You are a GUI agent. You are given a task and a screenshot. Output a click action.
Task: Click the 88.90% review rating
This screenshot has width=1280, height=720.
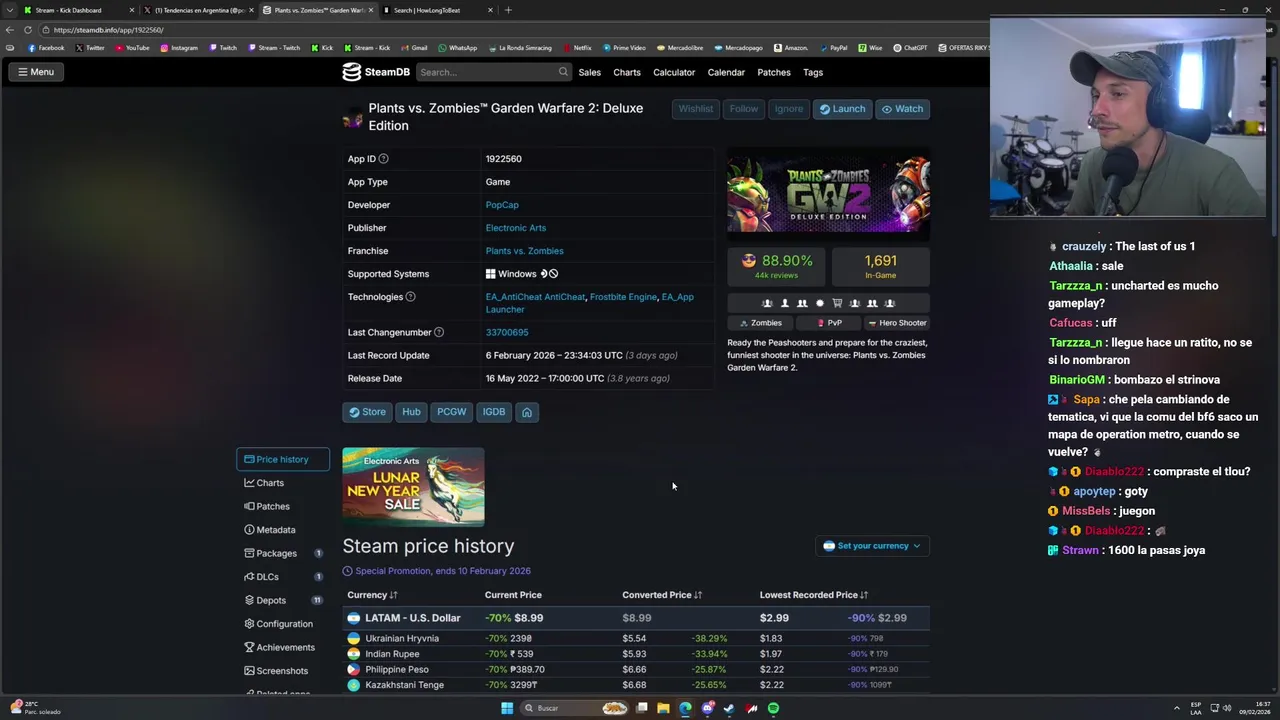pos(777,266)
